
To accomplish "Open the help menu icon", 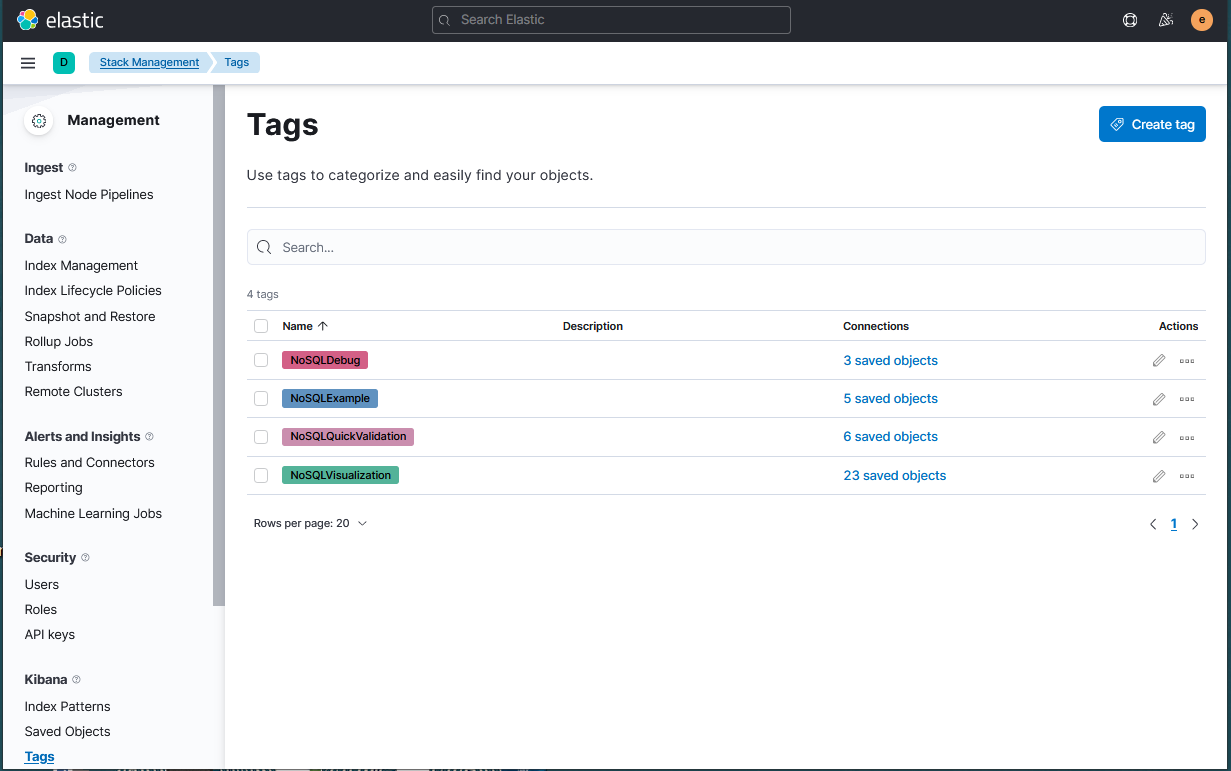I will pyautogui.click(x=1130, y=20).
